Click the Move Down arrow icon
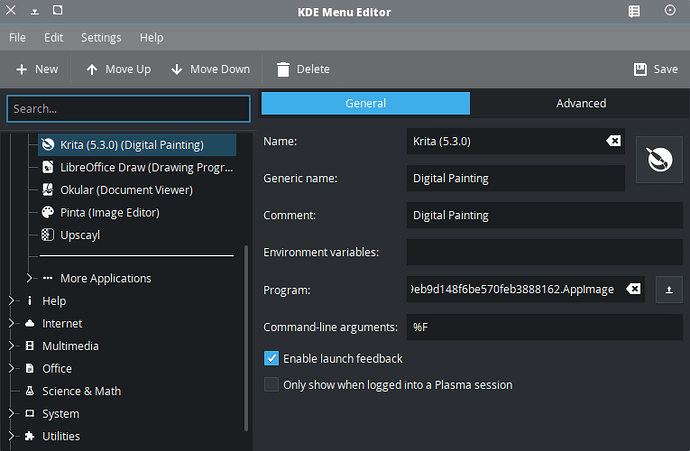This screenshot has width=690, height=451. [x=176, y=70]
